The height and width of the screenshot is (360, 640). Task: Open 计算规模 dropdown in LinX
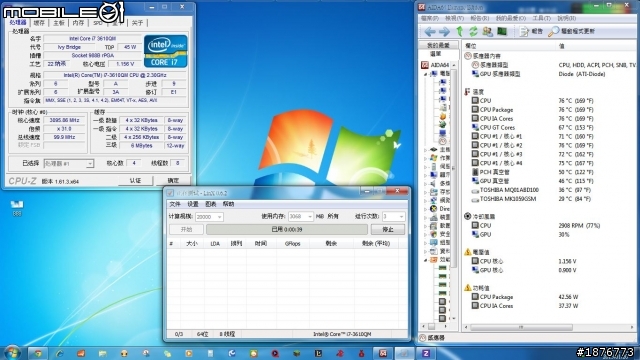click(219, 217)
